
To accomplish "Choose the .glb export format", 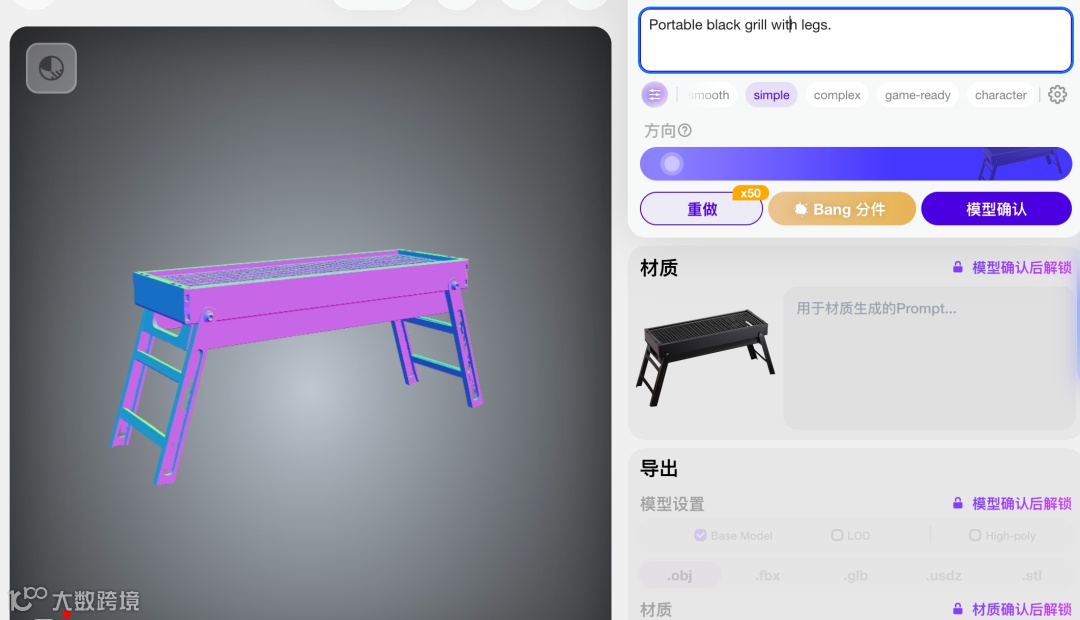I will tap(856, 575).
